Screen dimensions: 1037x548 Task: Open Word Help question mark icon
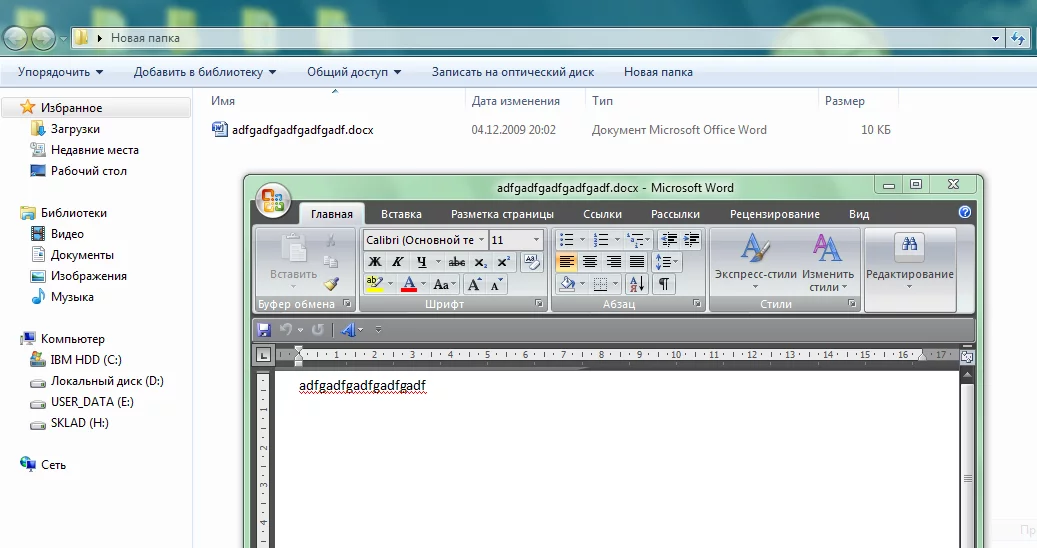965,213
